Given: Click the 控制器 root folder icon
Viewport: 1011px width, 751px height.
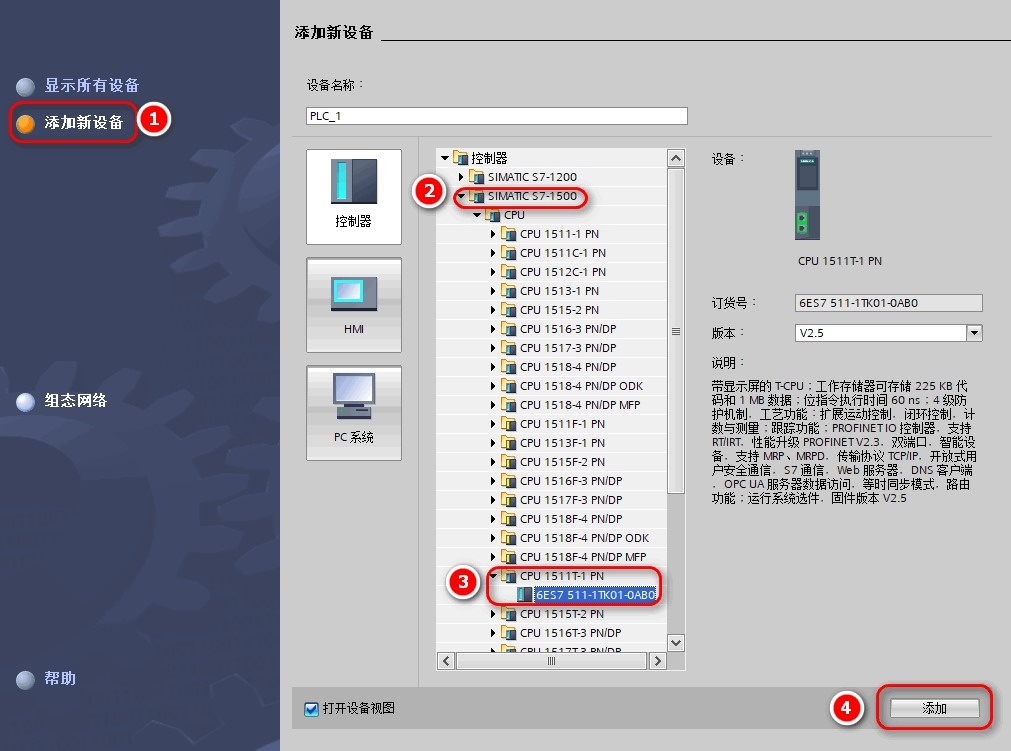Looking at the screenshot, I should [460, 158].
